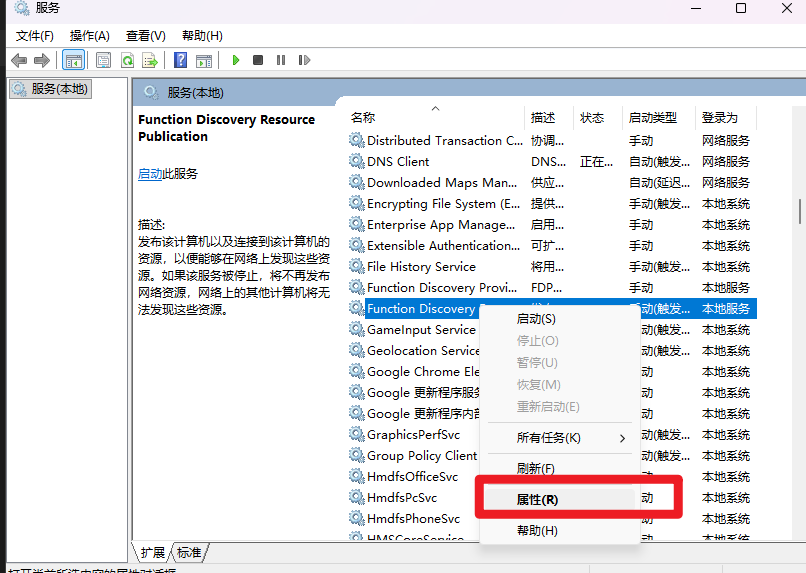Select 属性(R) in the context menu

[x=537, y=499]
